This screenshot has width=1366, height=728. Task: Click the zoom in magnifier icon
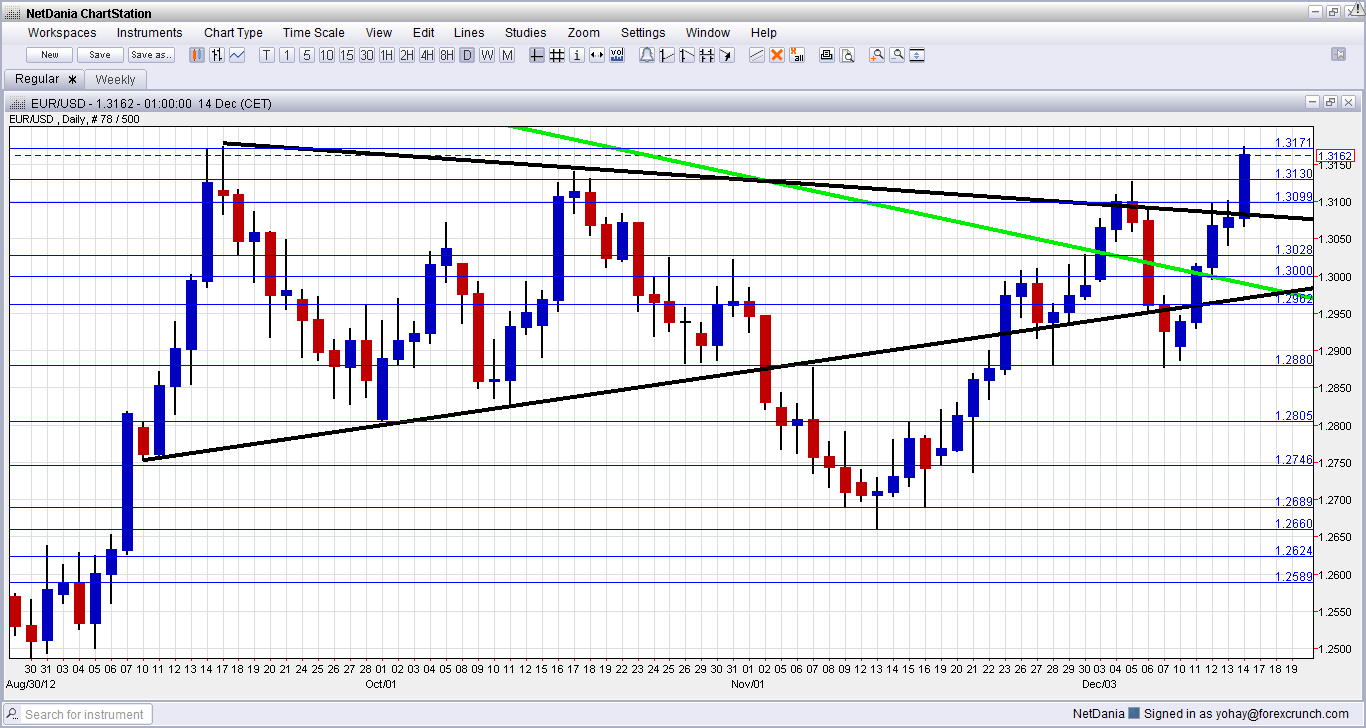click(877, 55)
